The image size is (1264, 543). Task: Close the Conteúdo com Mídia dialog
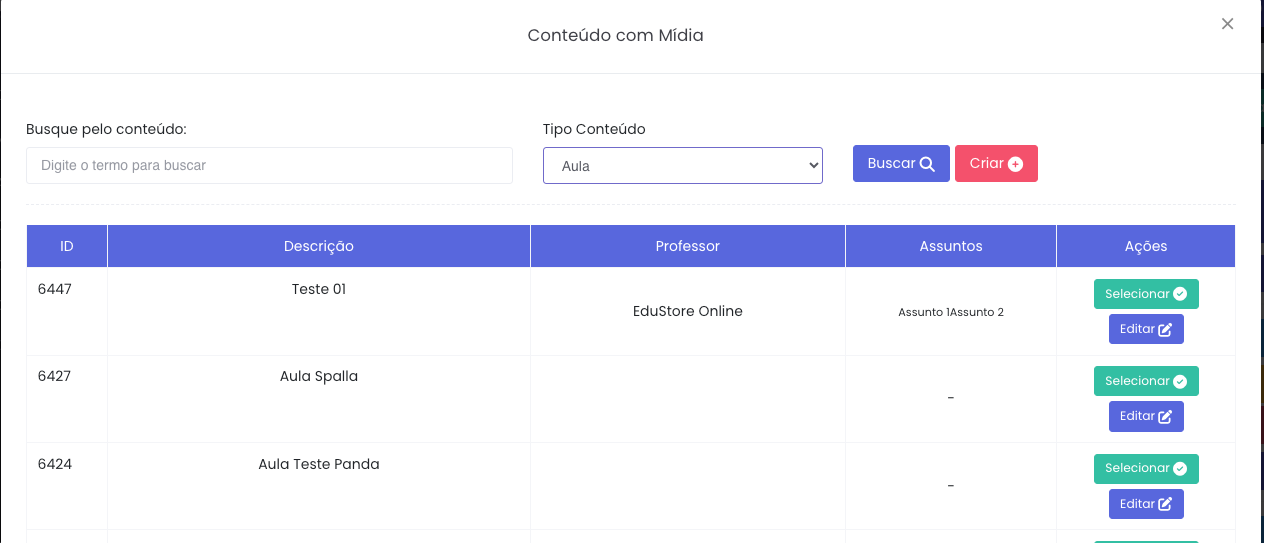pyautogui.click(x=1227, y=24)
